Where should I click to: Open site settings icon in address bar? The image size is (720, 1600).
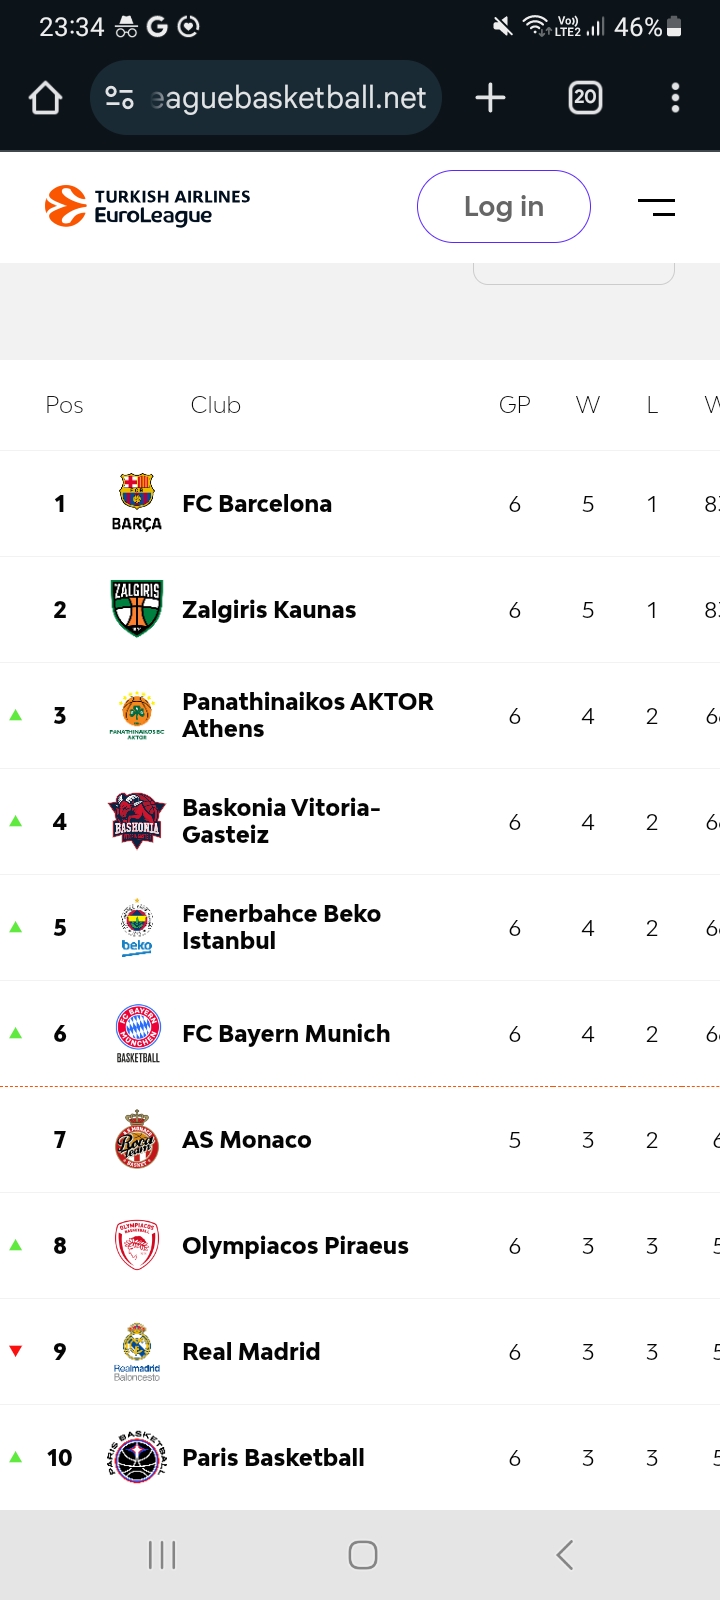tap(119, 98)
